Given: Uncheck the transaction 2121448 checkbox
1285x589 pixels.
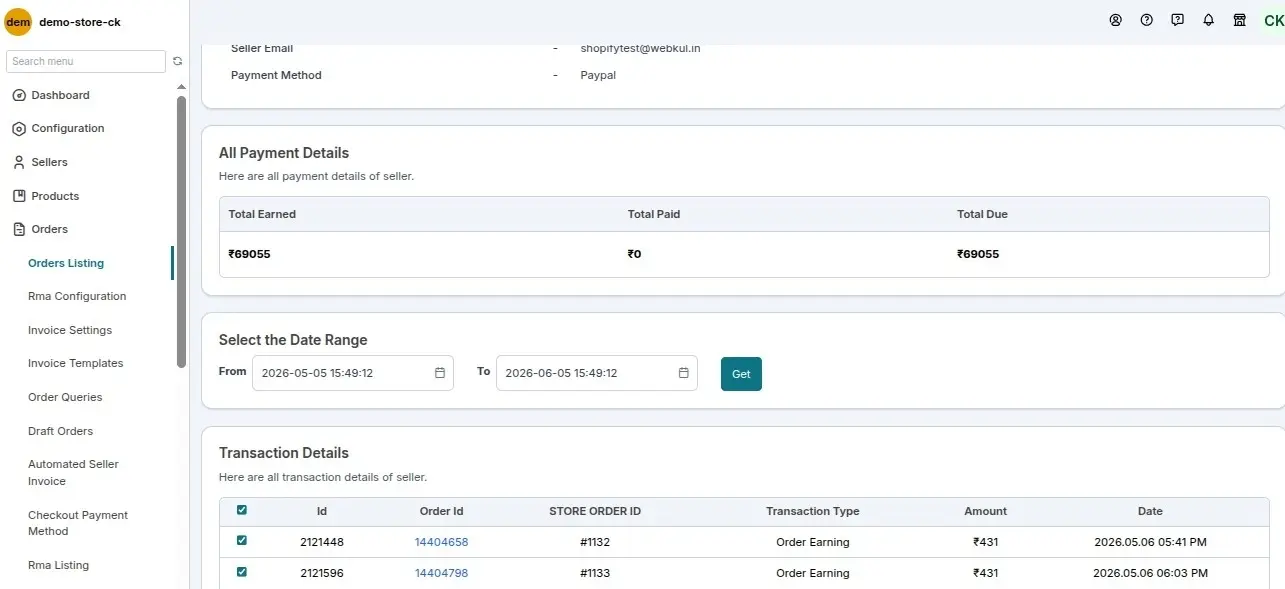Looking at the screenshot, I should click(242, 541).
